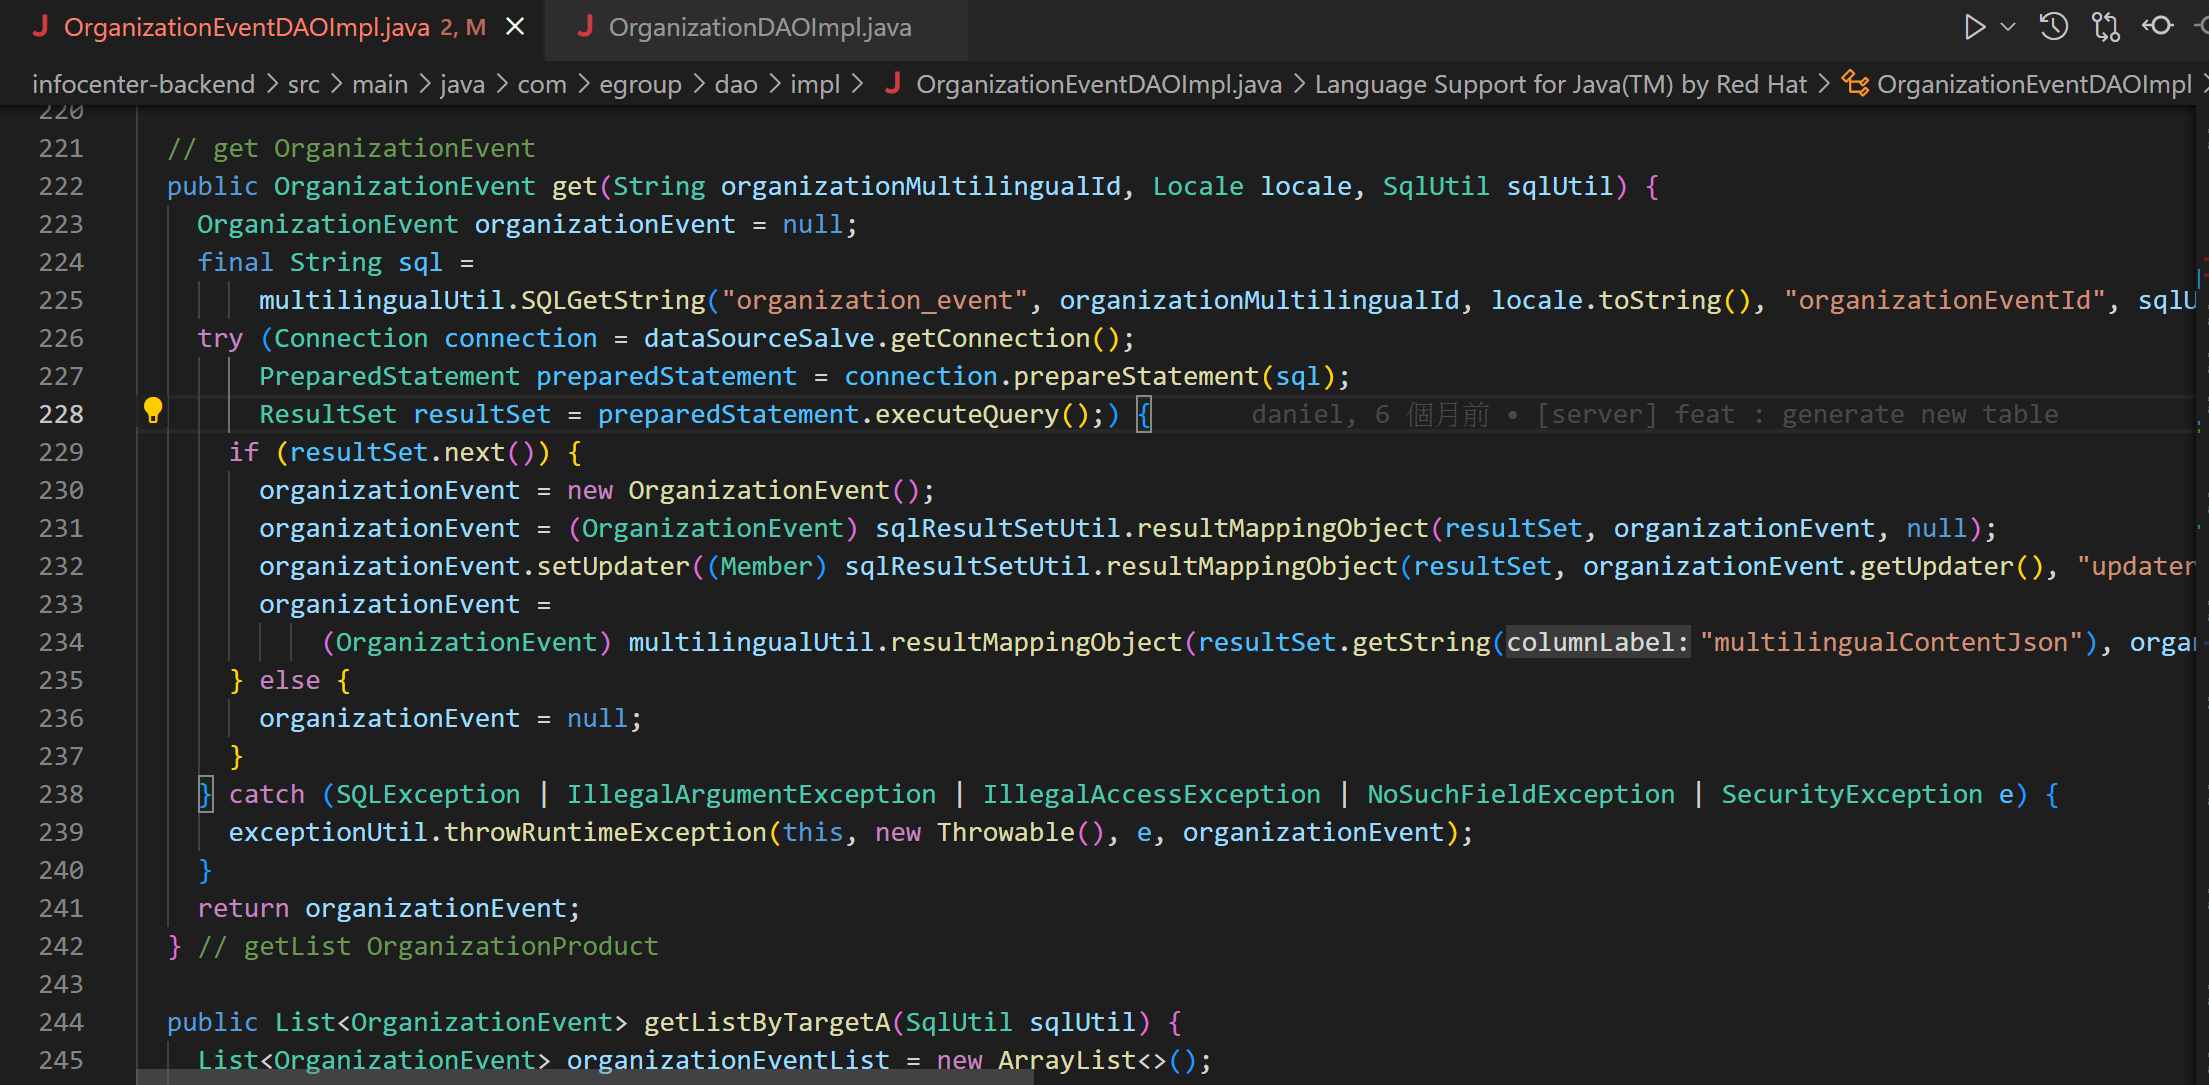Click the yellow class symbol icon in breadcrumb
Image resolution: width=2209 pixels, height=1085 pixels.
[x=1856, y=84]
